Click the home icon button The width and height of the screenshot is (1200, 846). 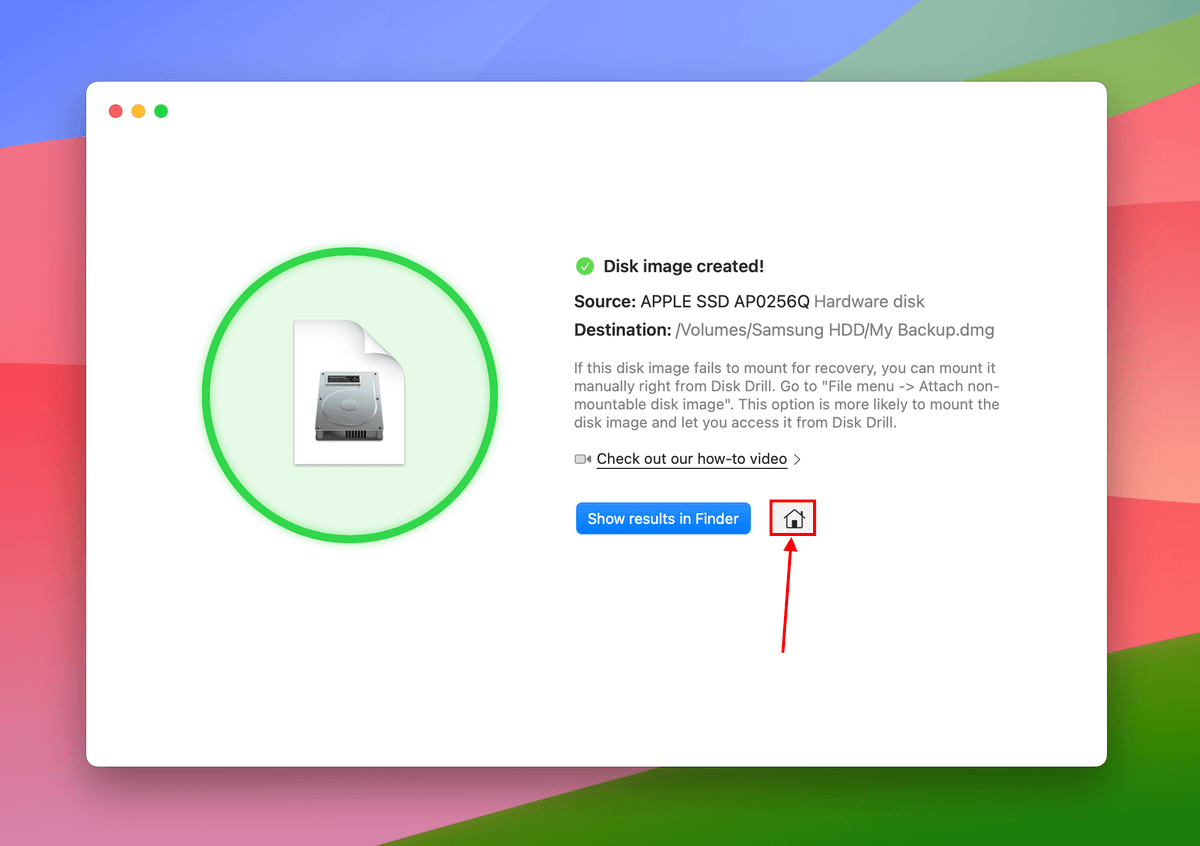pos(793,519)
